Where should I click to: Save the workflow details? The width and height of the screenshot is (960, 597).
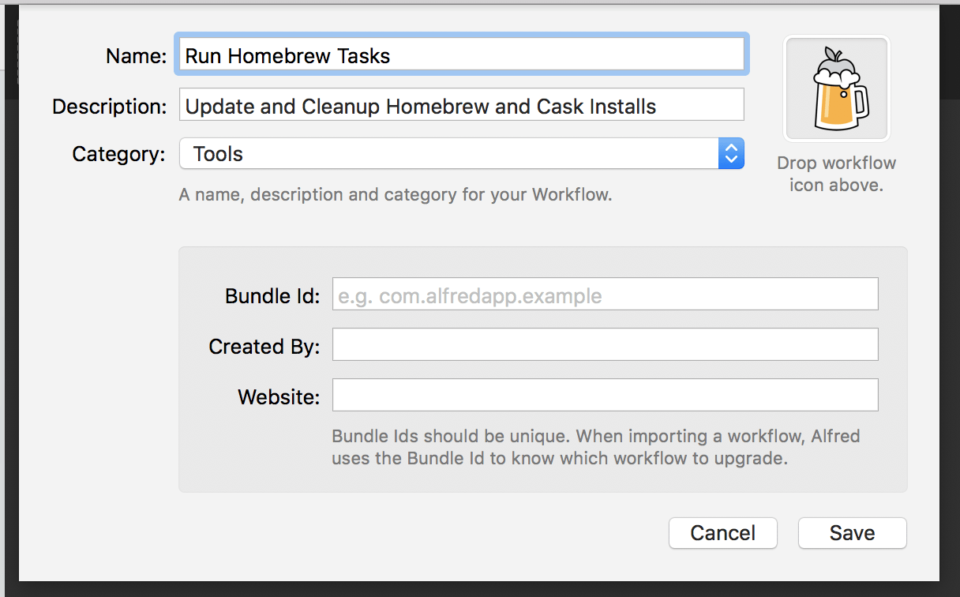tap(852, 533)
